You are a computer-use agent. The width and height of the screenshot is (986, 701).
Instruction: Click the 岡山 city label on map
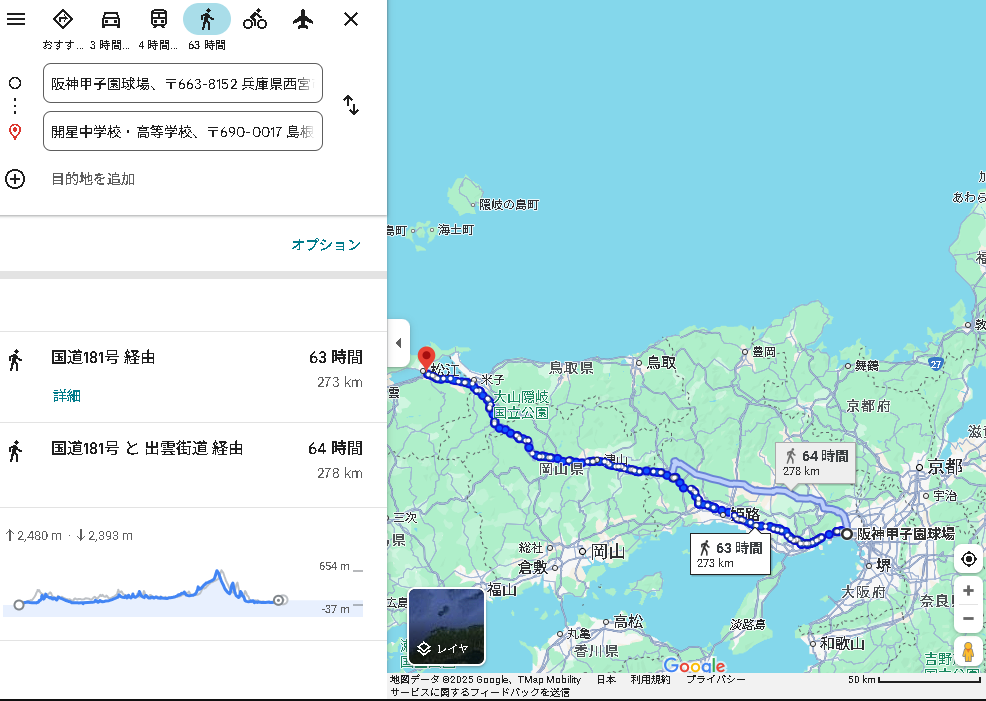pyautogui.click(x=608, y=551)
